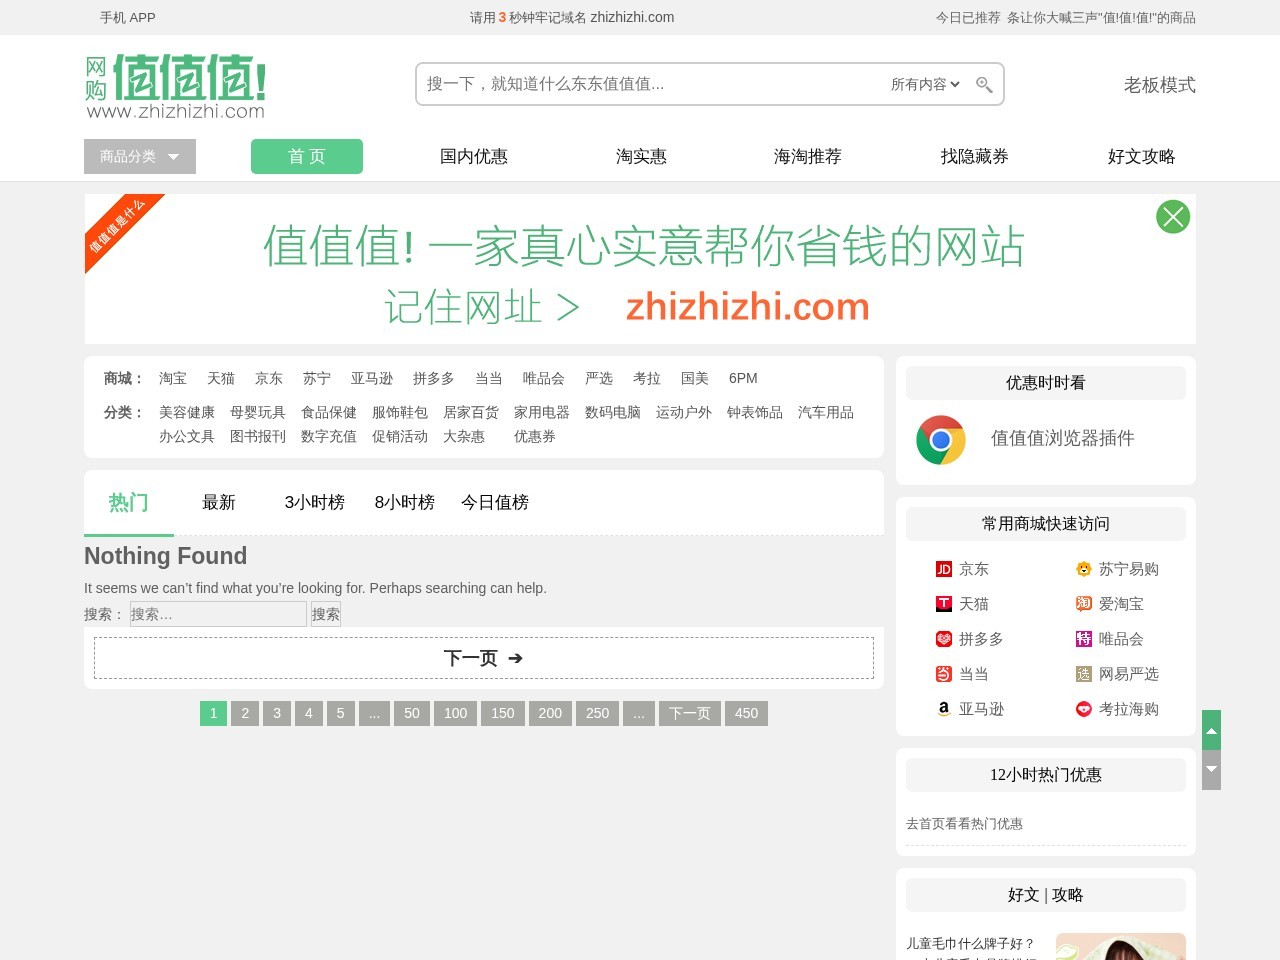This screenshot has height=960, width=1280.
Task: Click the 值值值是什么 corner ribbon
Action: tap(118, 227)
